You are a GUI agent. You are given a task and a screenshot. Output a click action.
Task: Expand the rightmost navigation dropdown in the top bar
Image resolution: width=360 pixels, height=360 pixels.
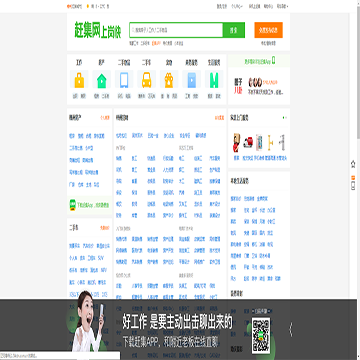[x=282, y=6]
